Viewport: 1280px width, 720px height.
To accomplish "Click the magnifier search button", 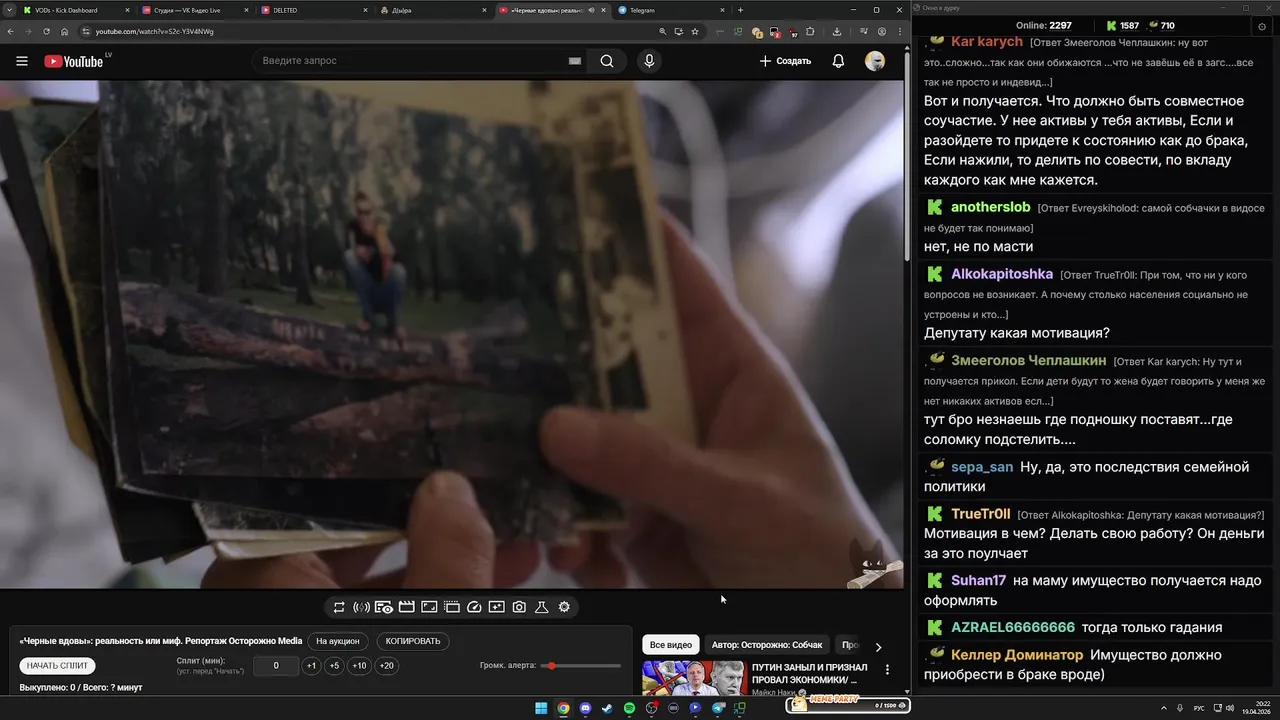I will [x=607, y=61].
